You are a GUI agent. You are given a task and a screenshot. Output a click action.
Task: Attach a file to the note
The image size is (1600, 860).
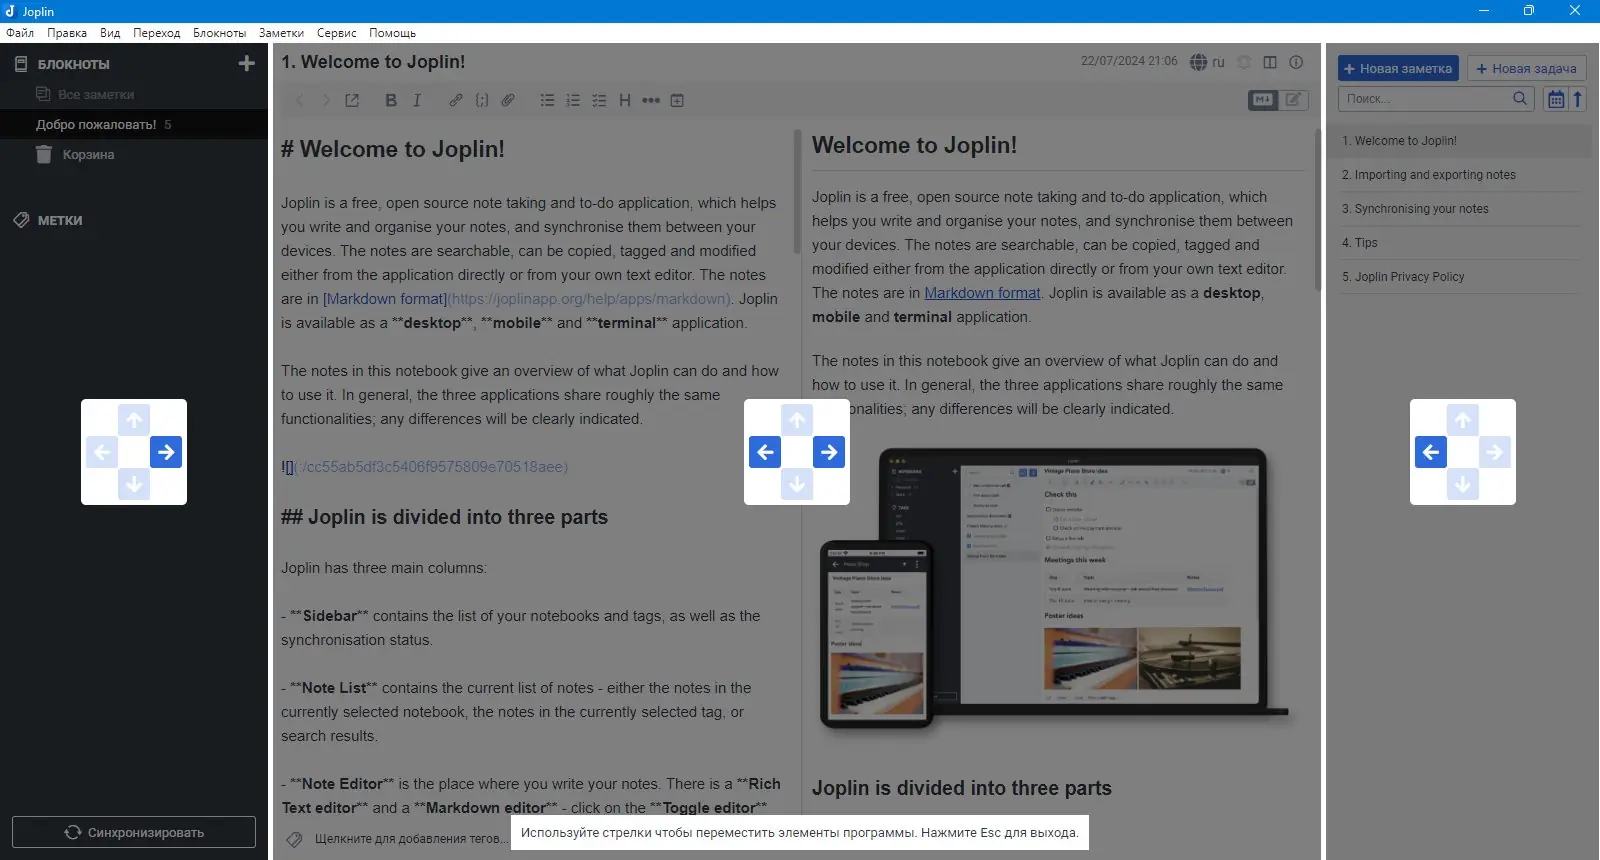pyautogui.click(x=508, y=100)
